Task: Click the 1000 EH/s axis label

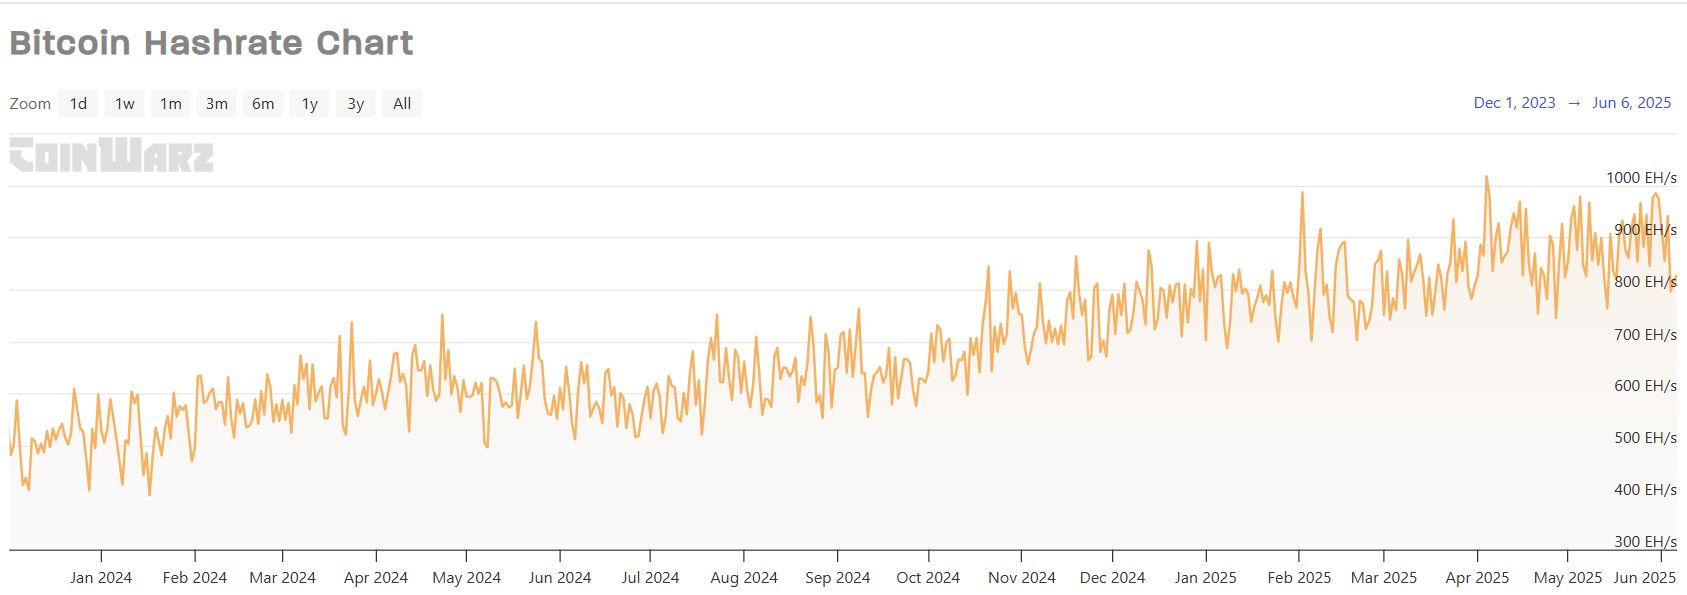Action: tap(1641, 178)
